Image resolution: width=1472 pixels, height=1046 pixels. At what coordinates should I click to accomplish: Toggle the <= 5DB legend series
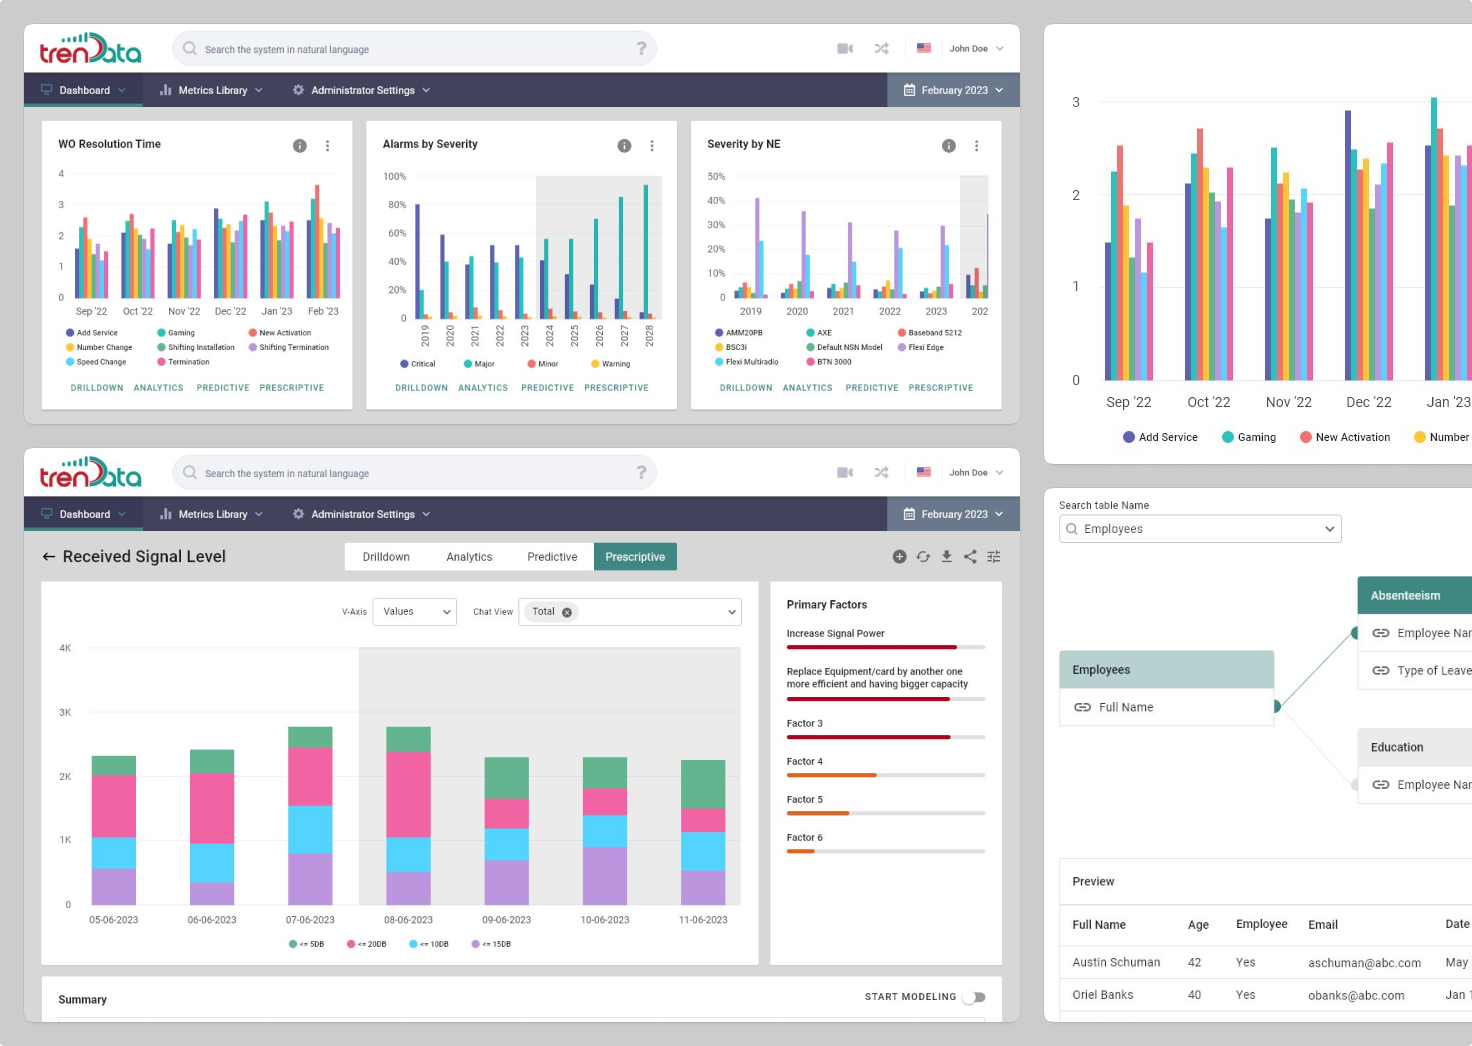[x=306, y=944]
